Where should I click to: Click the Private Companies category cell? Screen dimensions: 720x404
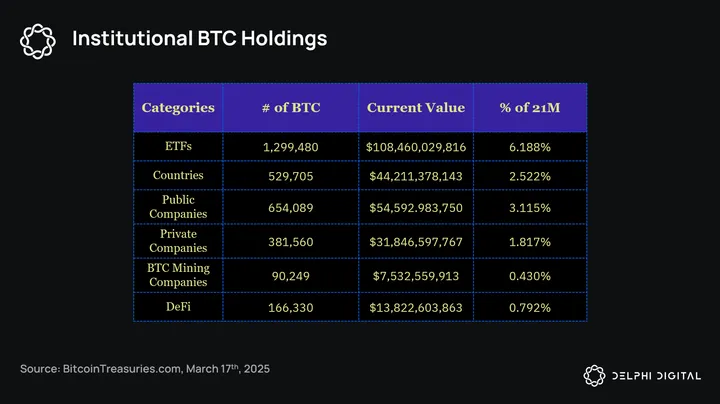click(x=178, y=240)
